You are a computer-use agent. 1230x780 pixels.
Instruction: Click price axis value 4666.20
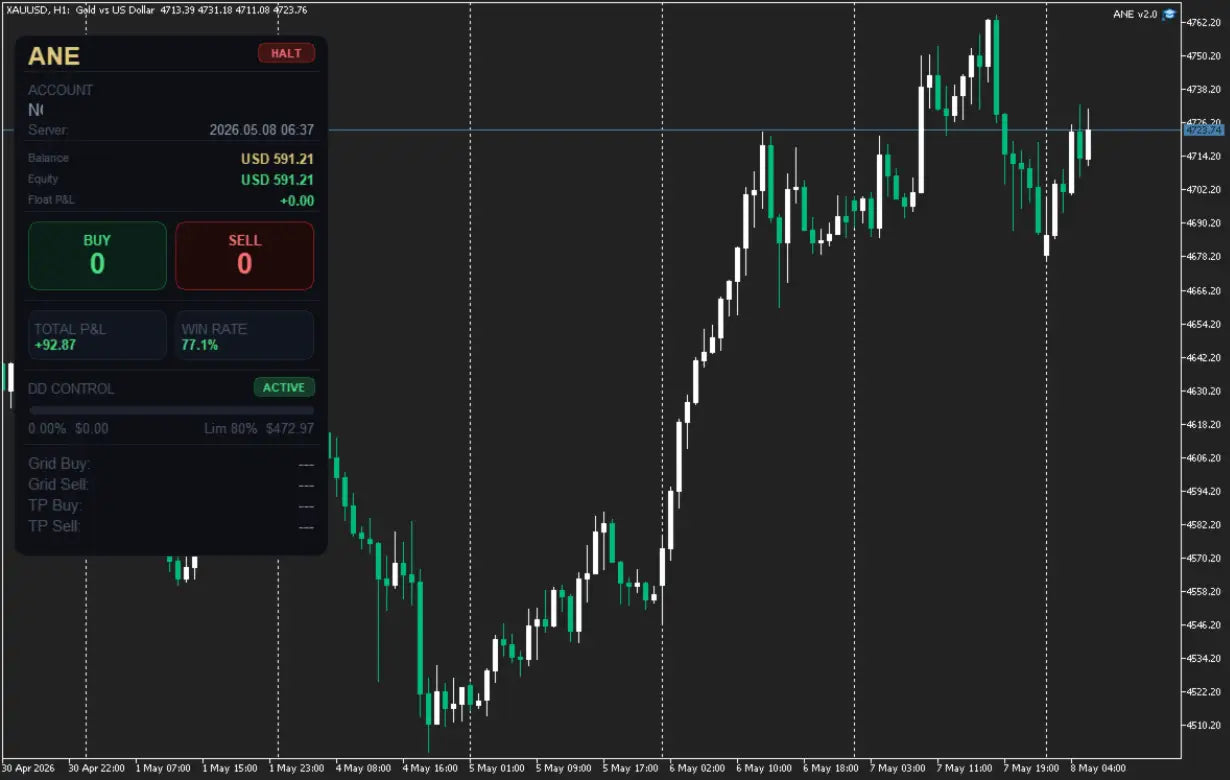1203,290
